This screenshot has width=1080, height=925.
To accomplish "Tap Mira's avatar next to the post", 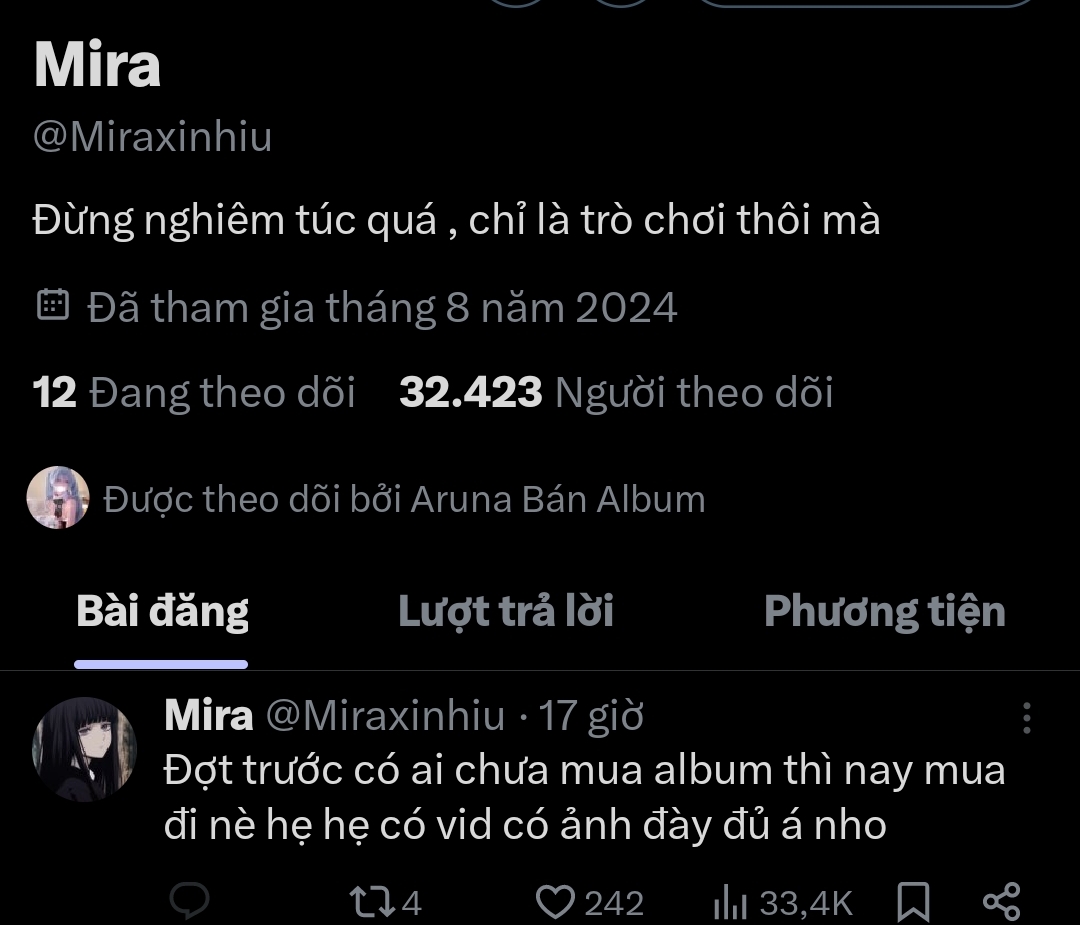I will [x=84, y=749].
